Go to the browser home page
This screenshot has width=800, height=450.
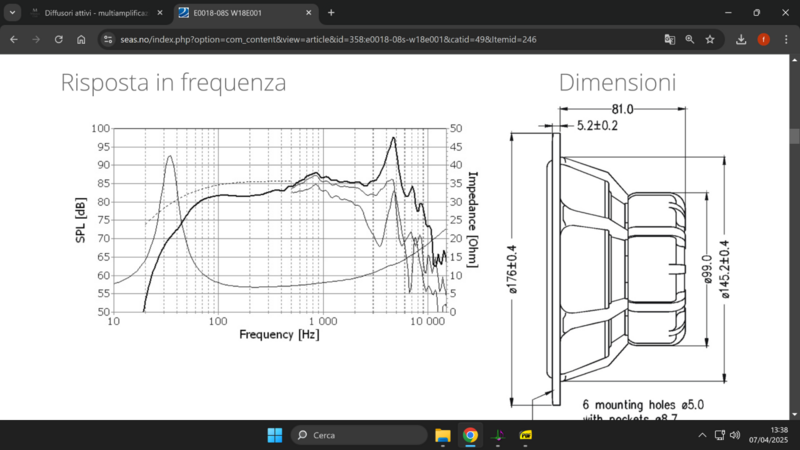(81, 39)
